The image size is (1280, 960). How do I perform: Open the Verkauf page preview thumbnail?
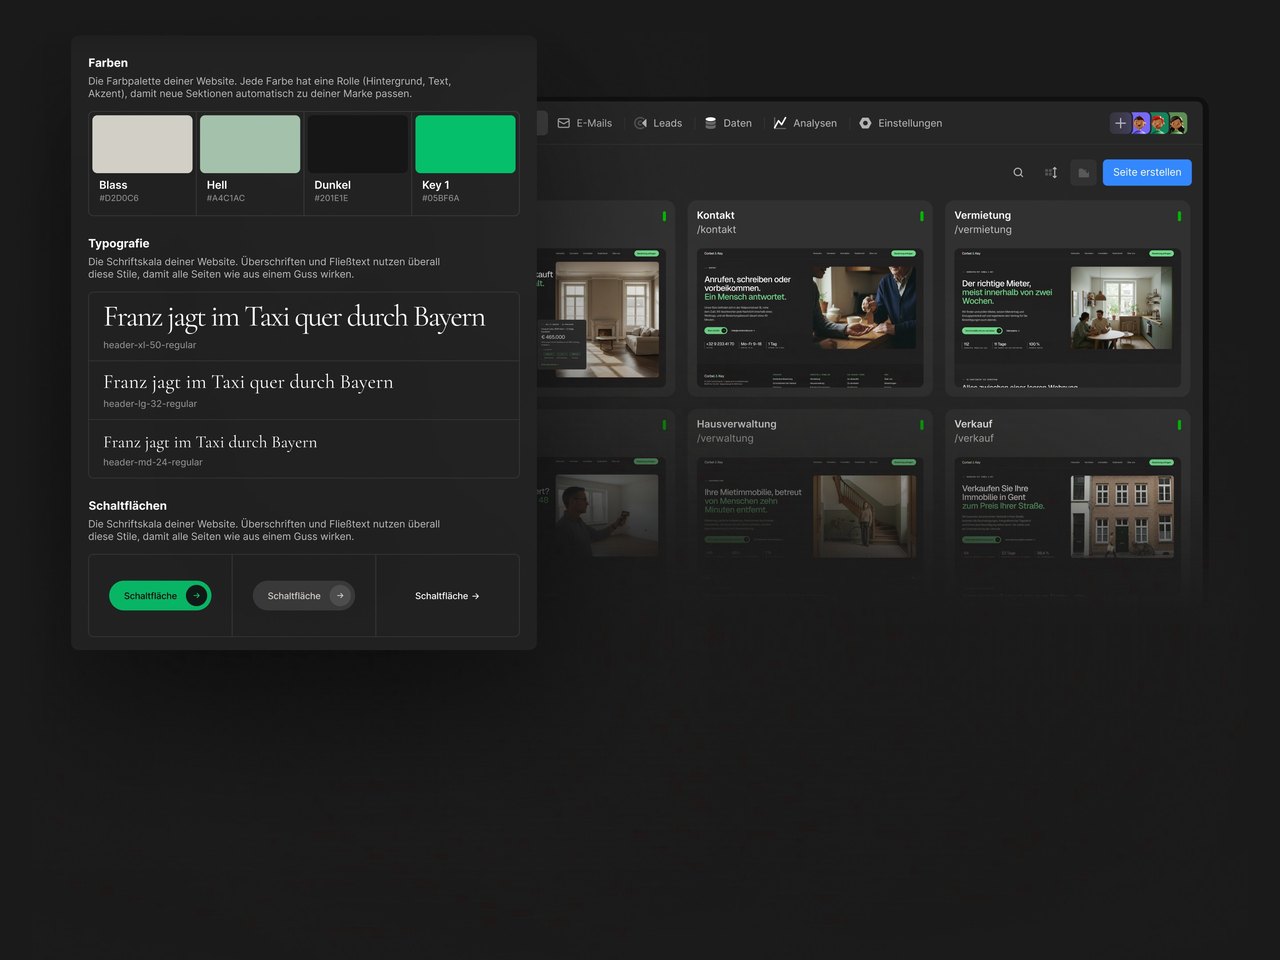tap(1067, 527)
